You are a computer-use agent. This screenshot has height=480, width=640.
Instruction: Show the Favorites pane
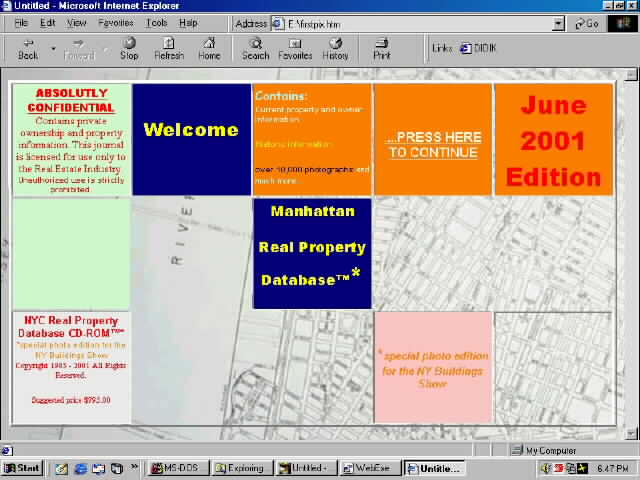[295, 48]
